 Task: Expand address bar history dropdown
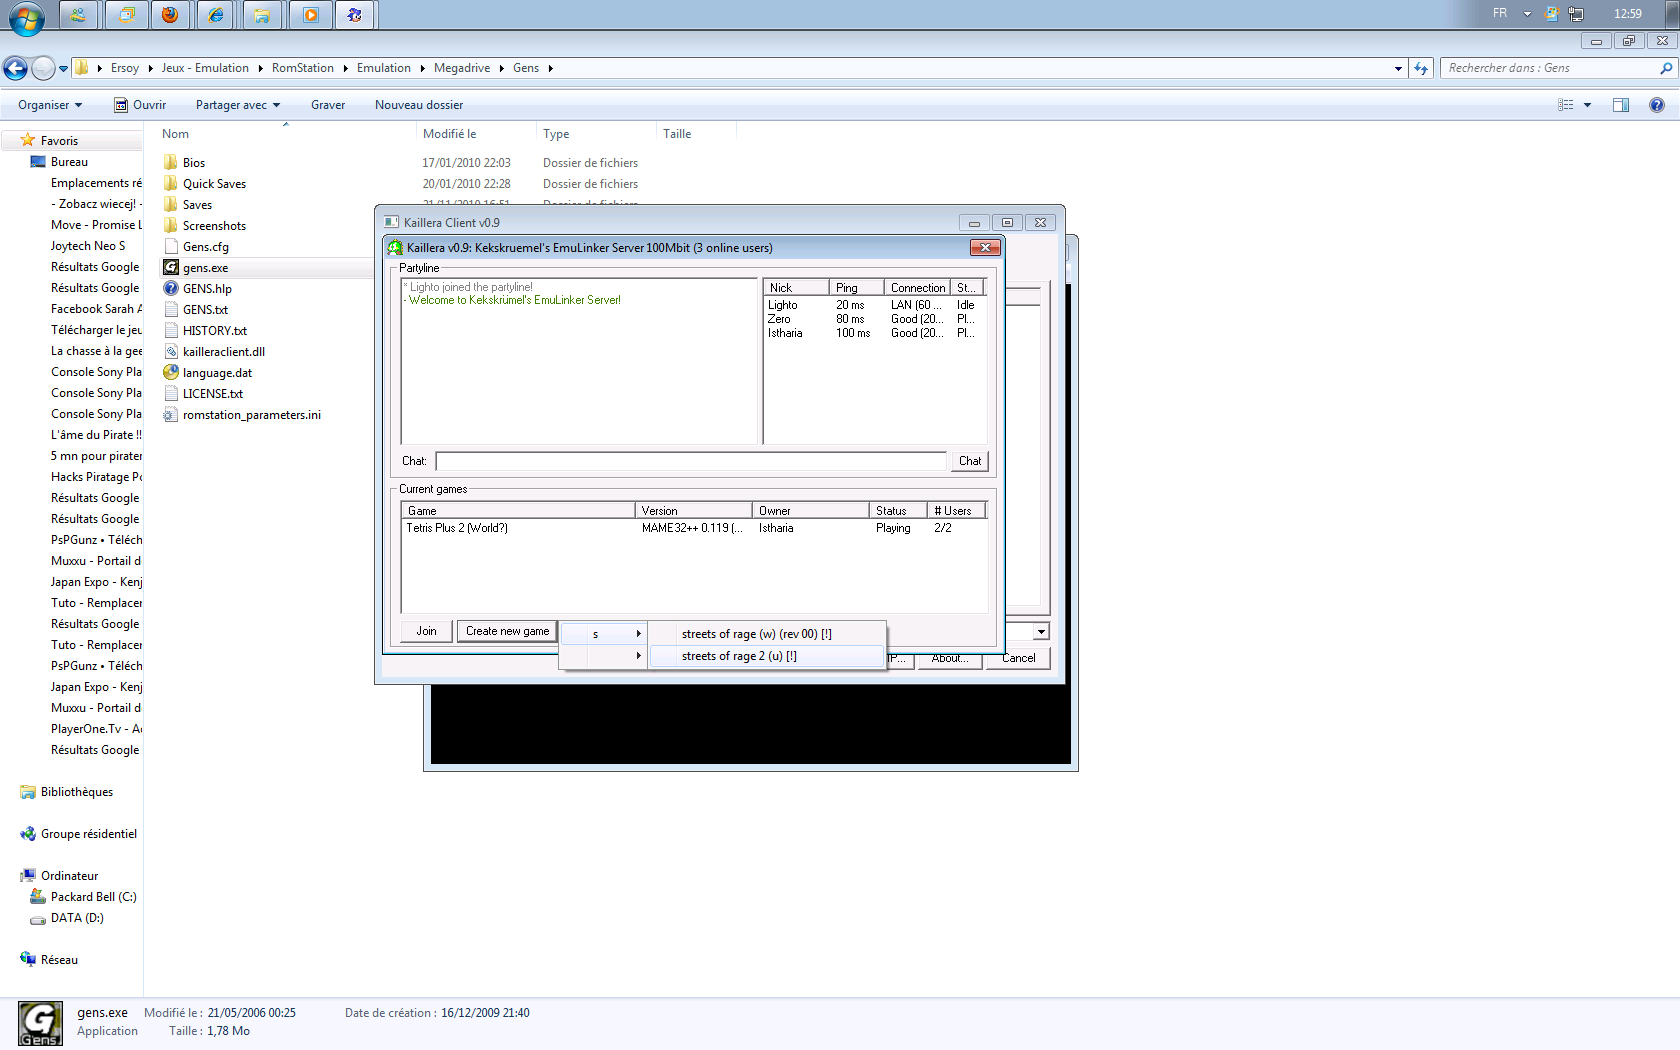(1398, 68)
